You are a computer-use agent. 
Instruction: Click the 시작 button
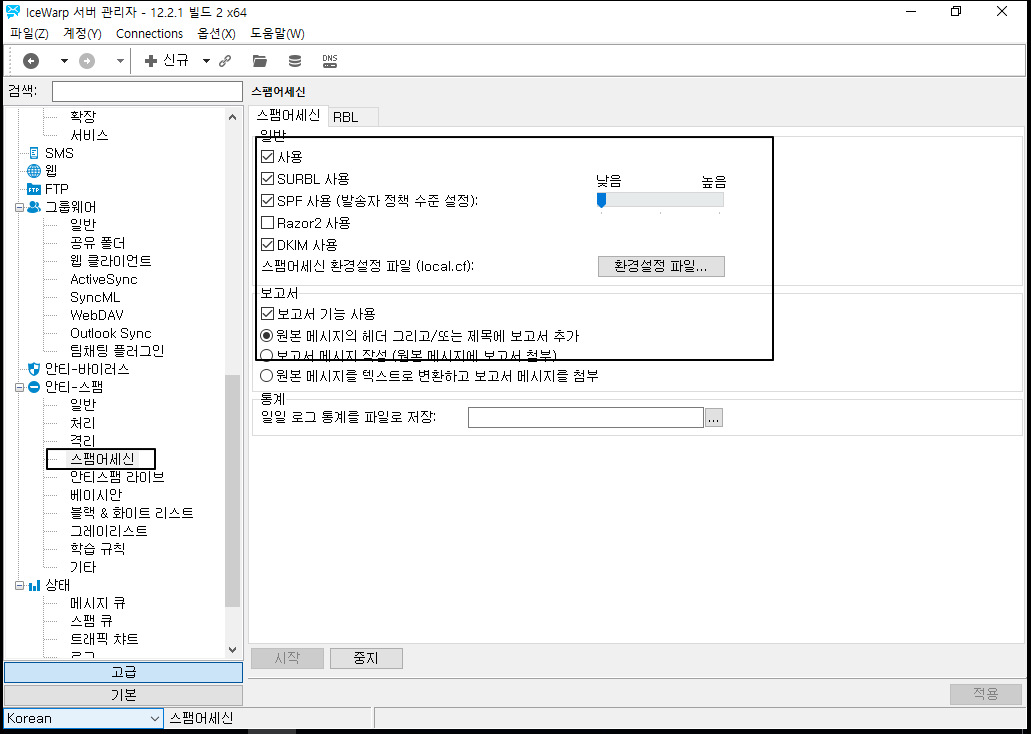click(x=287, y=658)
